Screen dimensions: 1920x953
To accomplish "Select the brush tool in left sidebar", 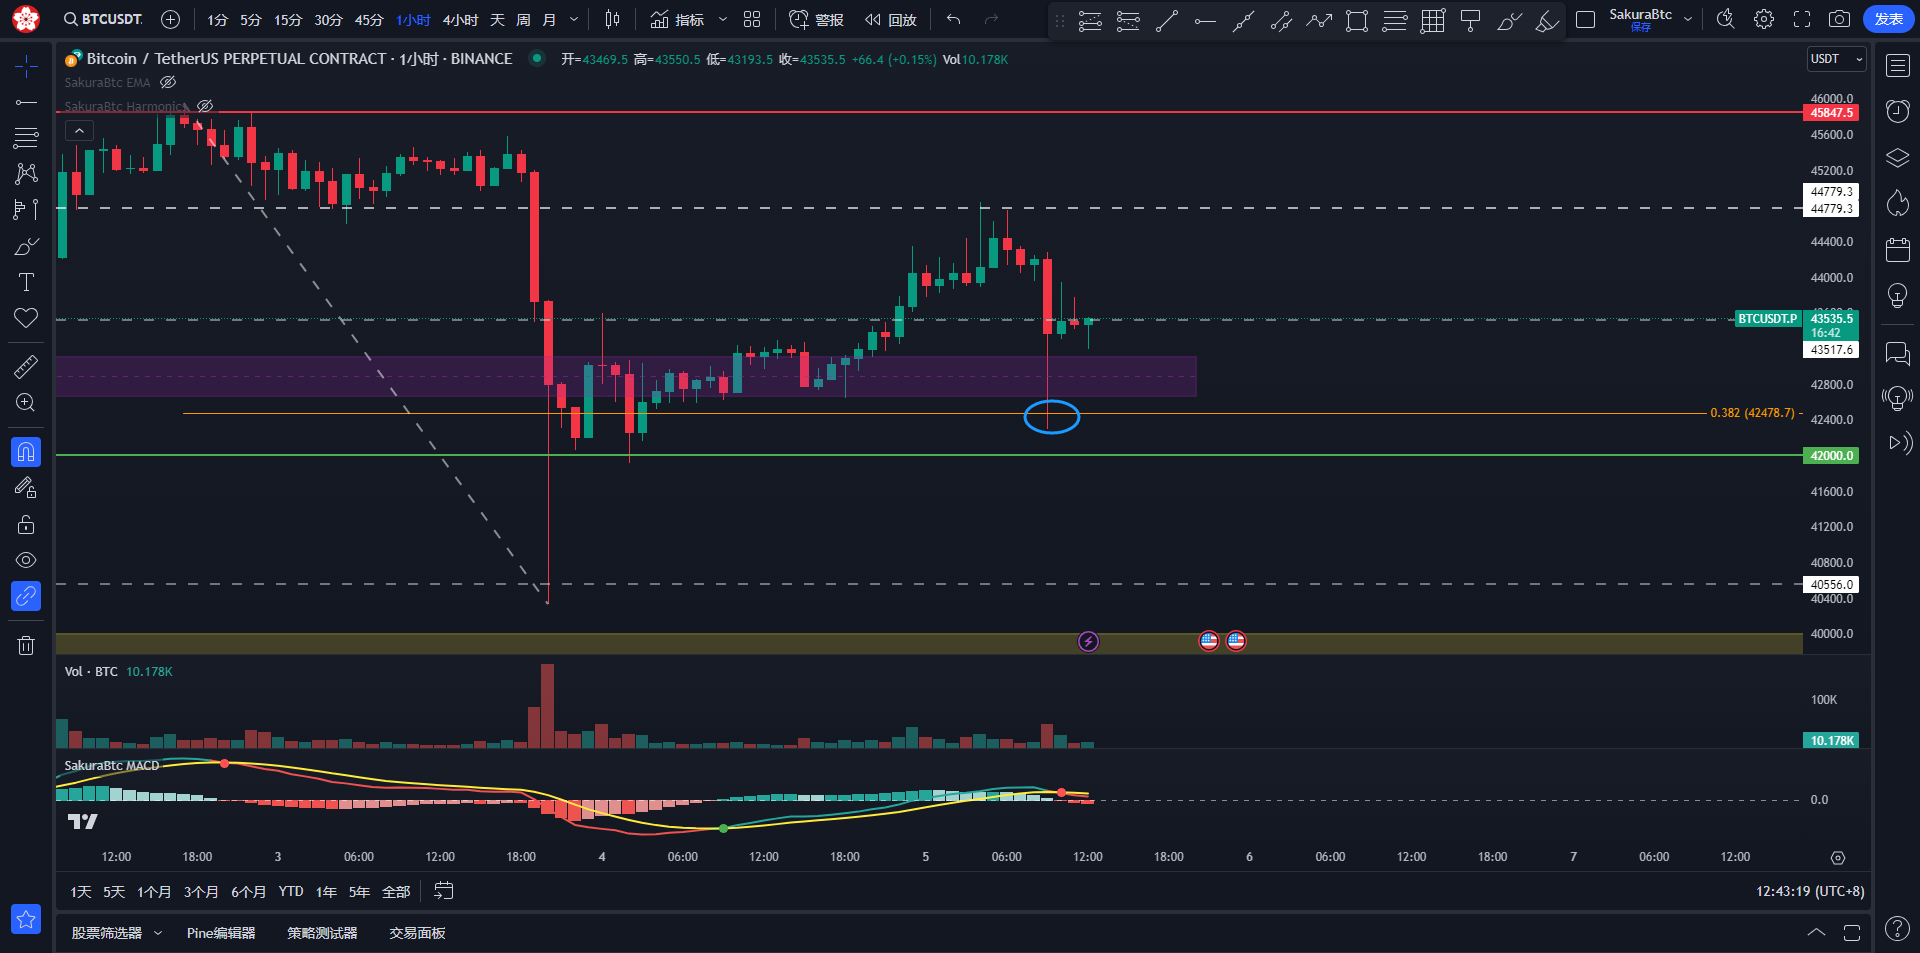I will [x=26, y=246].
